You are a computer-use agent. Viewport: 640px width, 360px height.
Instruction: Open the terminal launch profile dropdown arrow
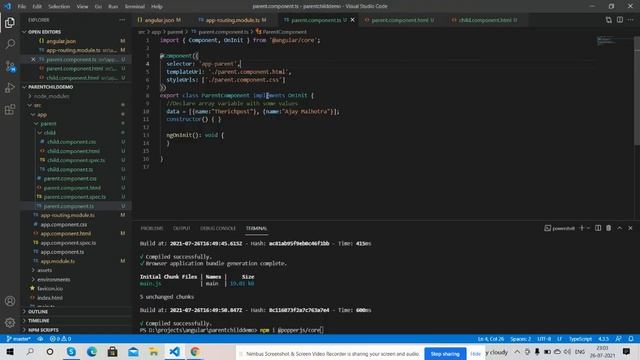click(588, 228)
